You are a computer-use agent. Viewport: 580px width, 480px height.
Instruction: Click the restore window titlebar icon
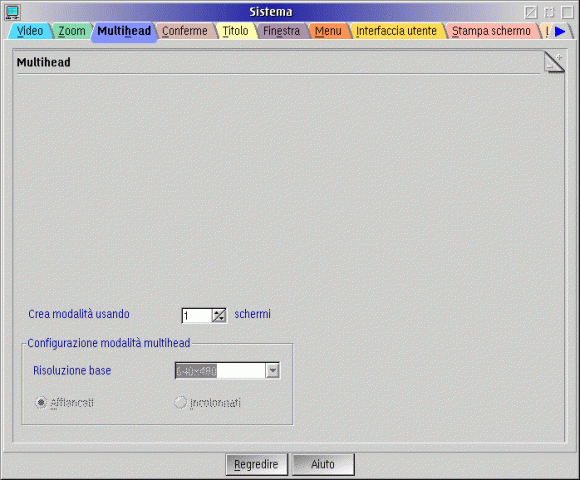(x=549, y=12)
